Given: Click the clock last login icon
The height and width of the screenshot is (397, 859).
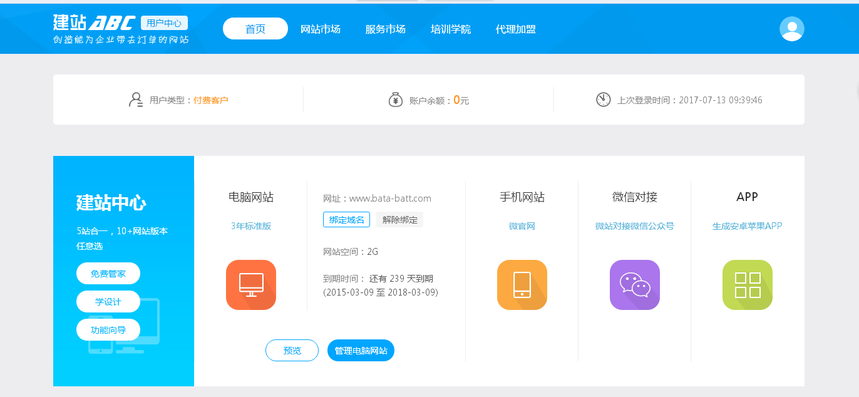Looking at the screenshot, I should pyautogui.click(x=603, y=100).
